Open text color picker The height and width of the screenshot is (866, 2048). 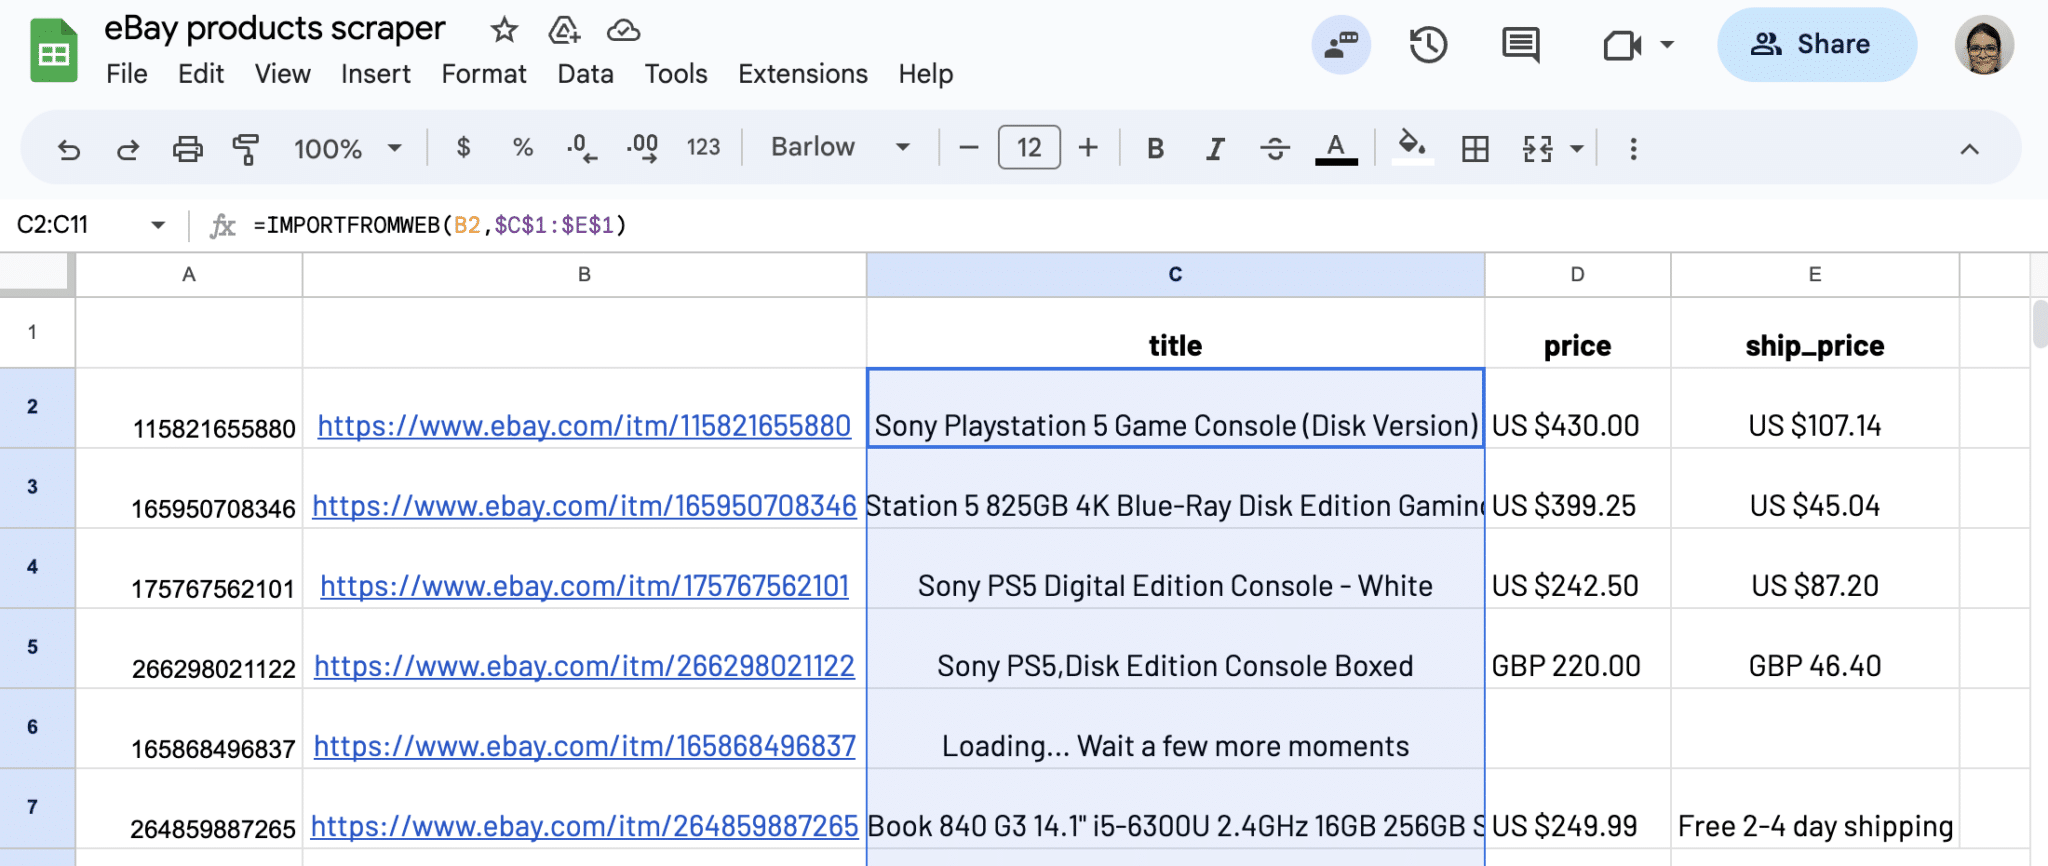pyautogui.click(x=1336, y=149)
